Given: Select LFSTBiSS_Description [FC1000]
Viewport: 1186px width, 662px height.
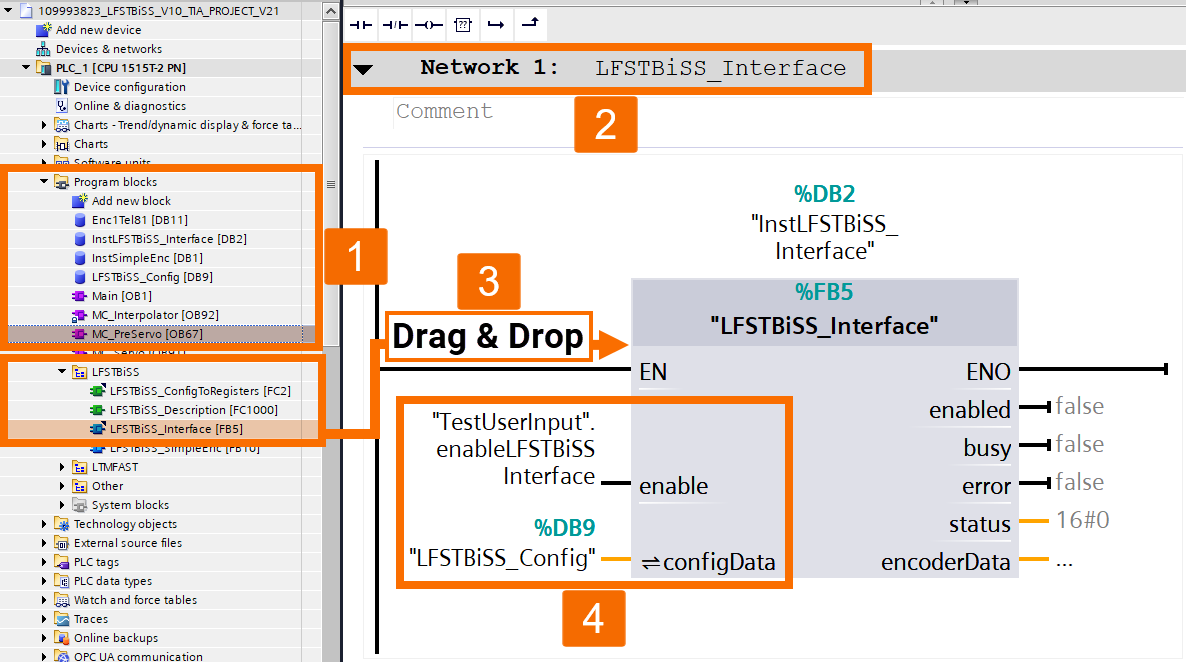Looking at the screenshot, I should pyautogui.click(x=194, y=409).
